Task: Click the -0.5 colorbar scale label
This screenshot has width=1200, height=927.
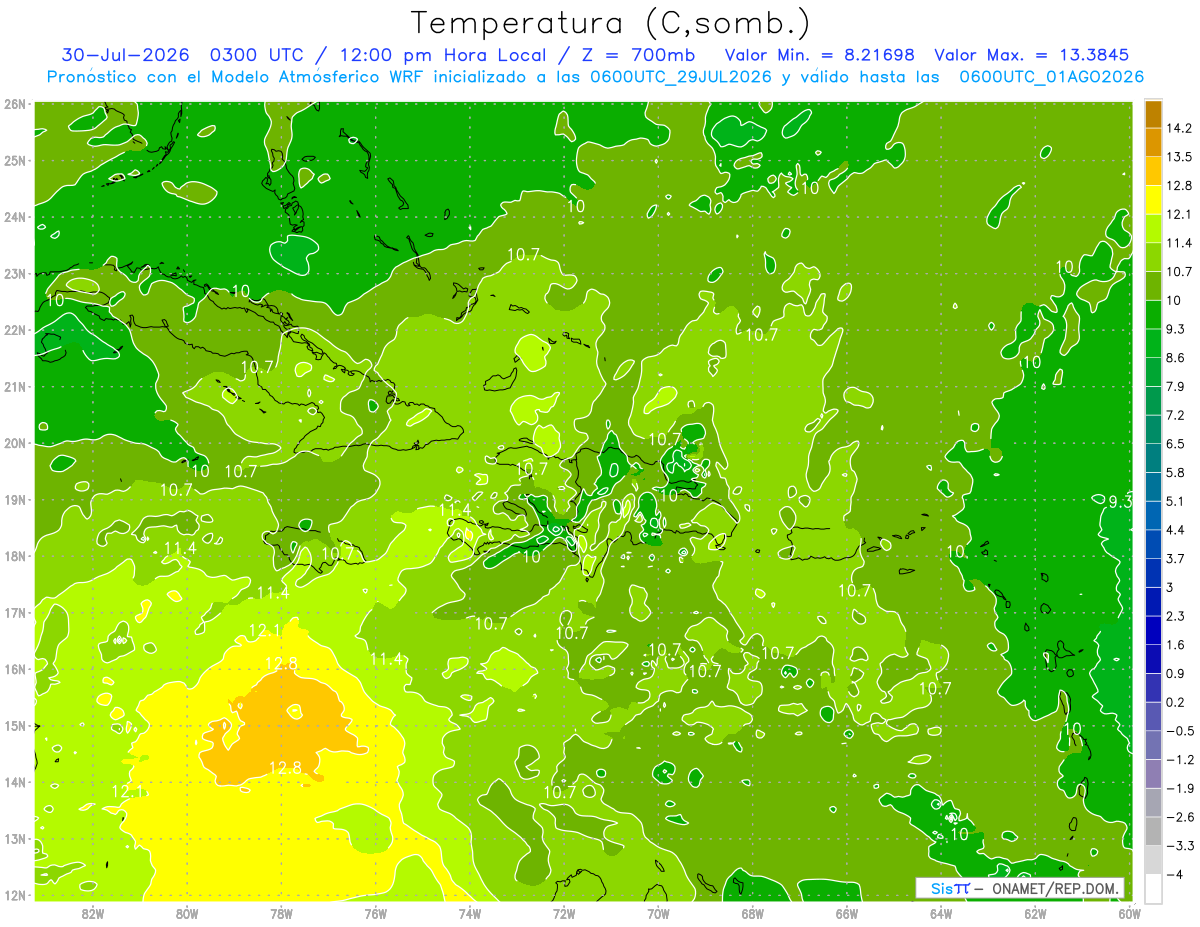Action: tap(1180, 731)
